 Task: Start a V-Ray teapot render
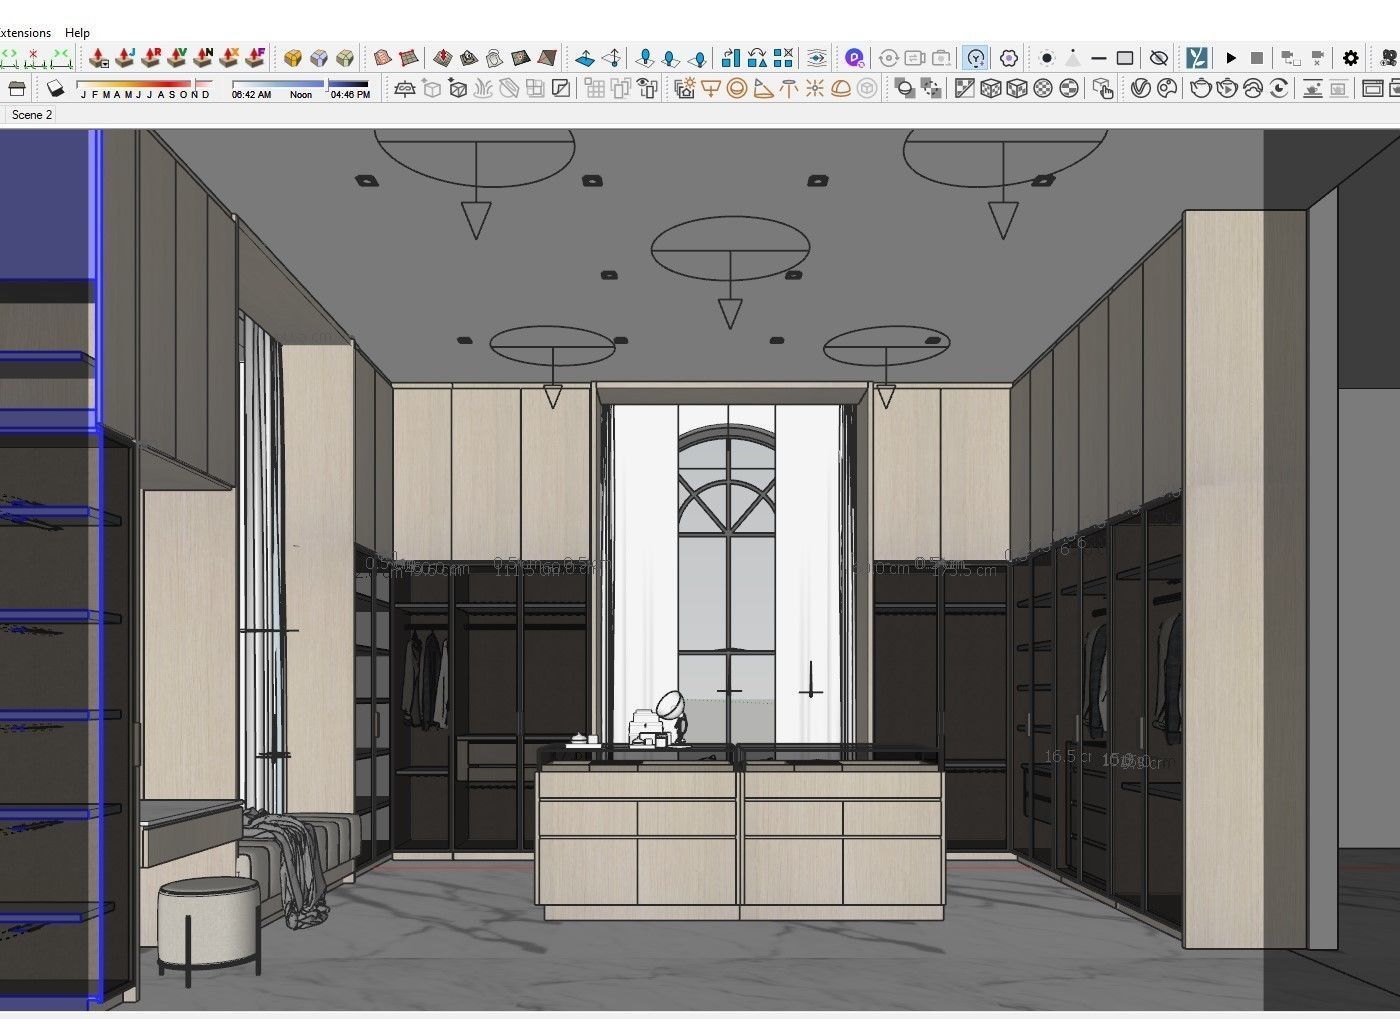coord(1200,89)
